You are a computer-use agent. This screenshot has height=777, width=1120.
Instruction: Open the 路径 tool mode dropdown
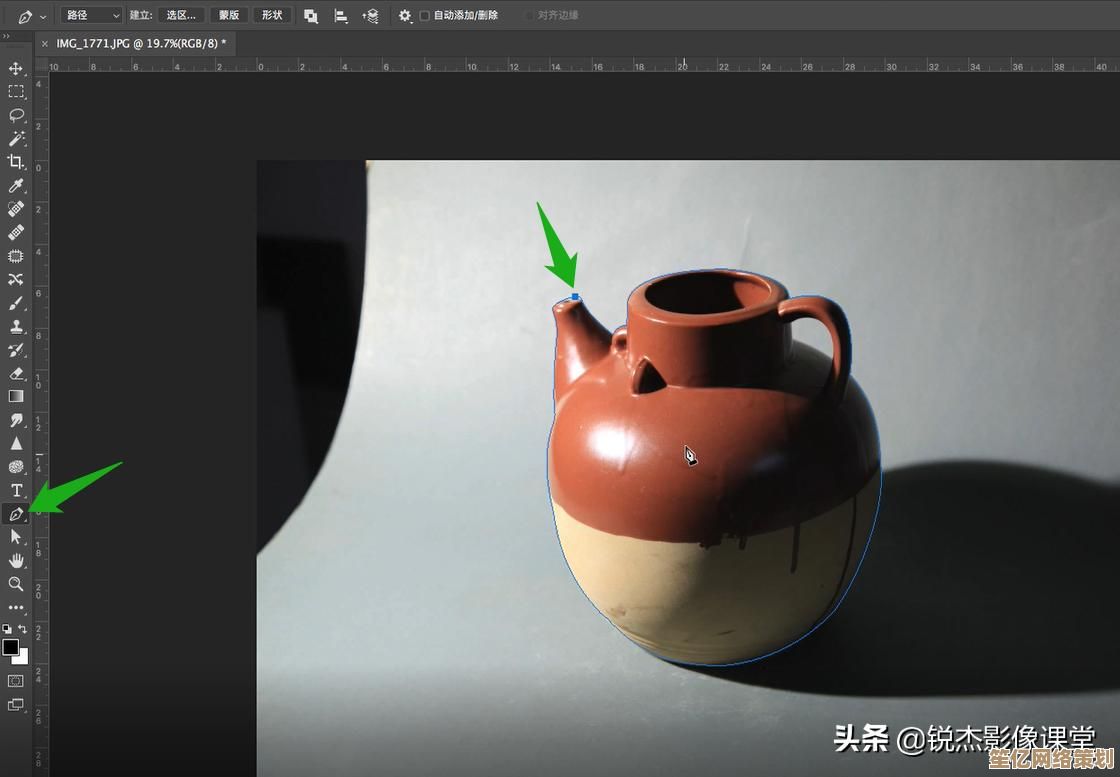pyautogui.click(x=90, y=15)
